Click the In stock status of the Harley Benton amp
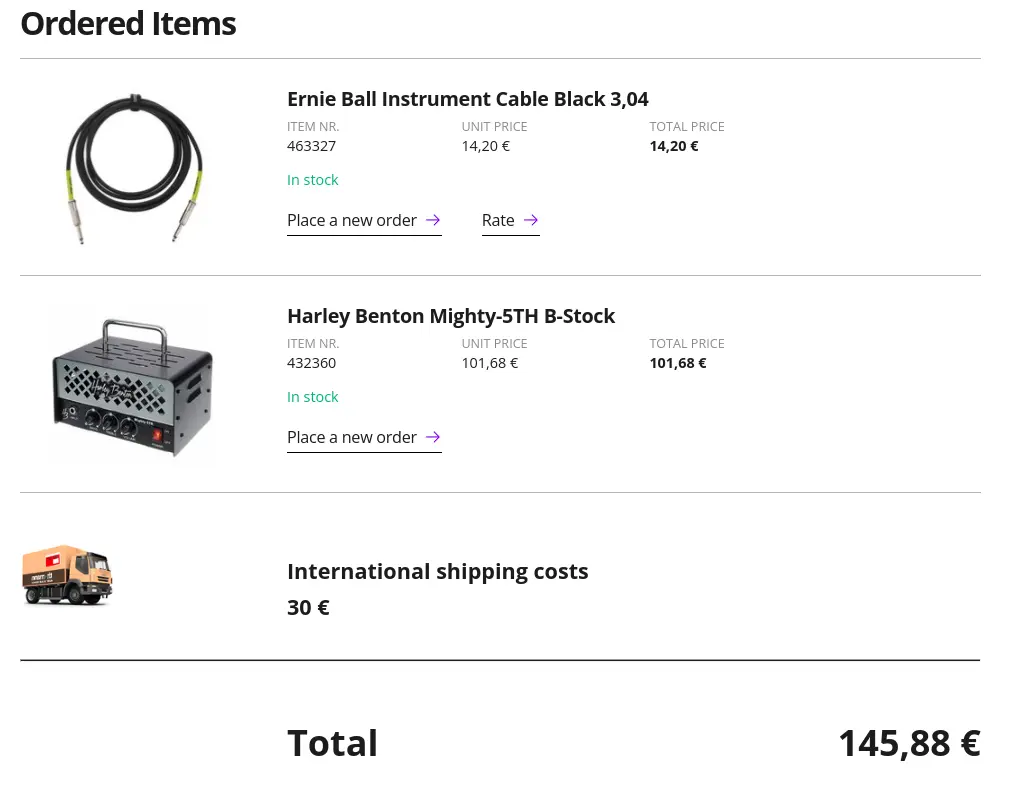The height and width of the screenshot is (804, 1022). pyautogui.click(x=312, y=397)
